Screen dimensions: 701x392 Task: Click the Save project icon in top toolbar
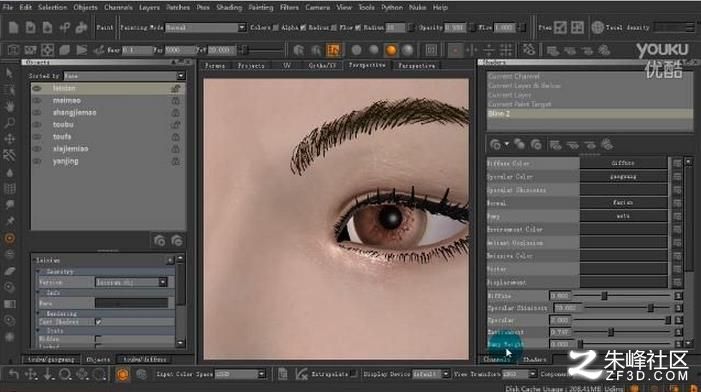pyautogui.click(x=47, y=28)
